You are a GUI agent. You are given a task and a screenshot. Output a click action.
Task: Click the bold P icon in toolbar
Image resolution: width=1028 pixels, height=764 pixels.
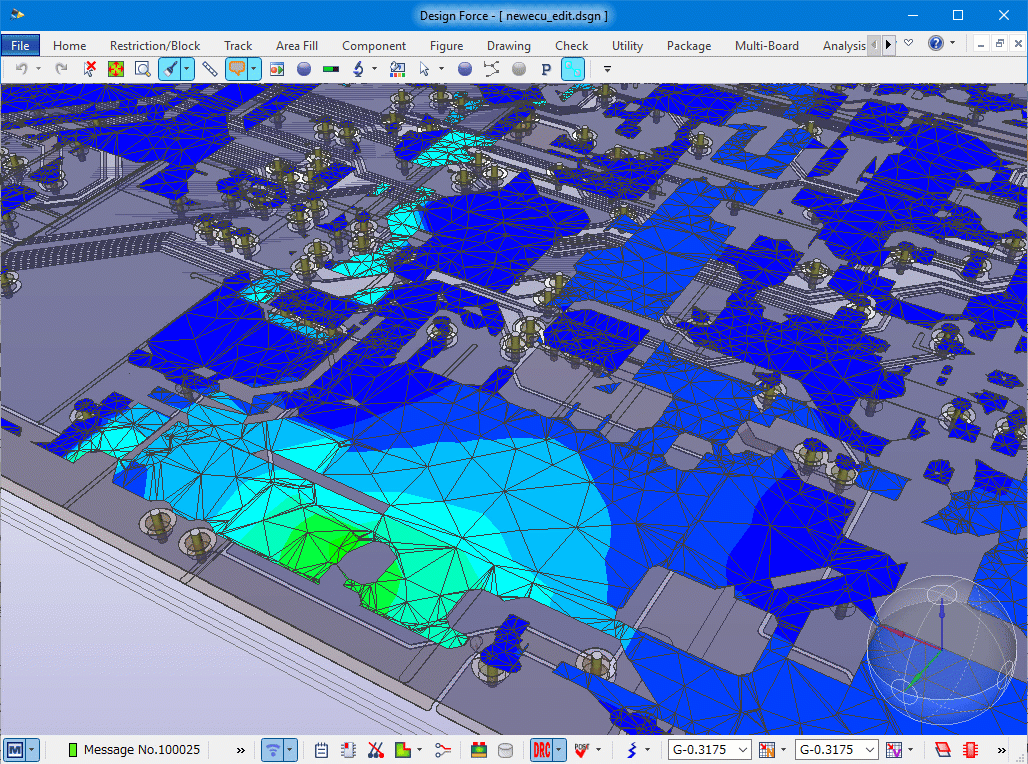click(545, 69)
